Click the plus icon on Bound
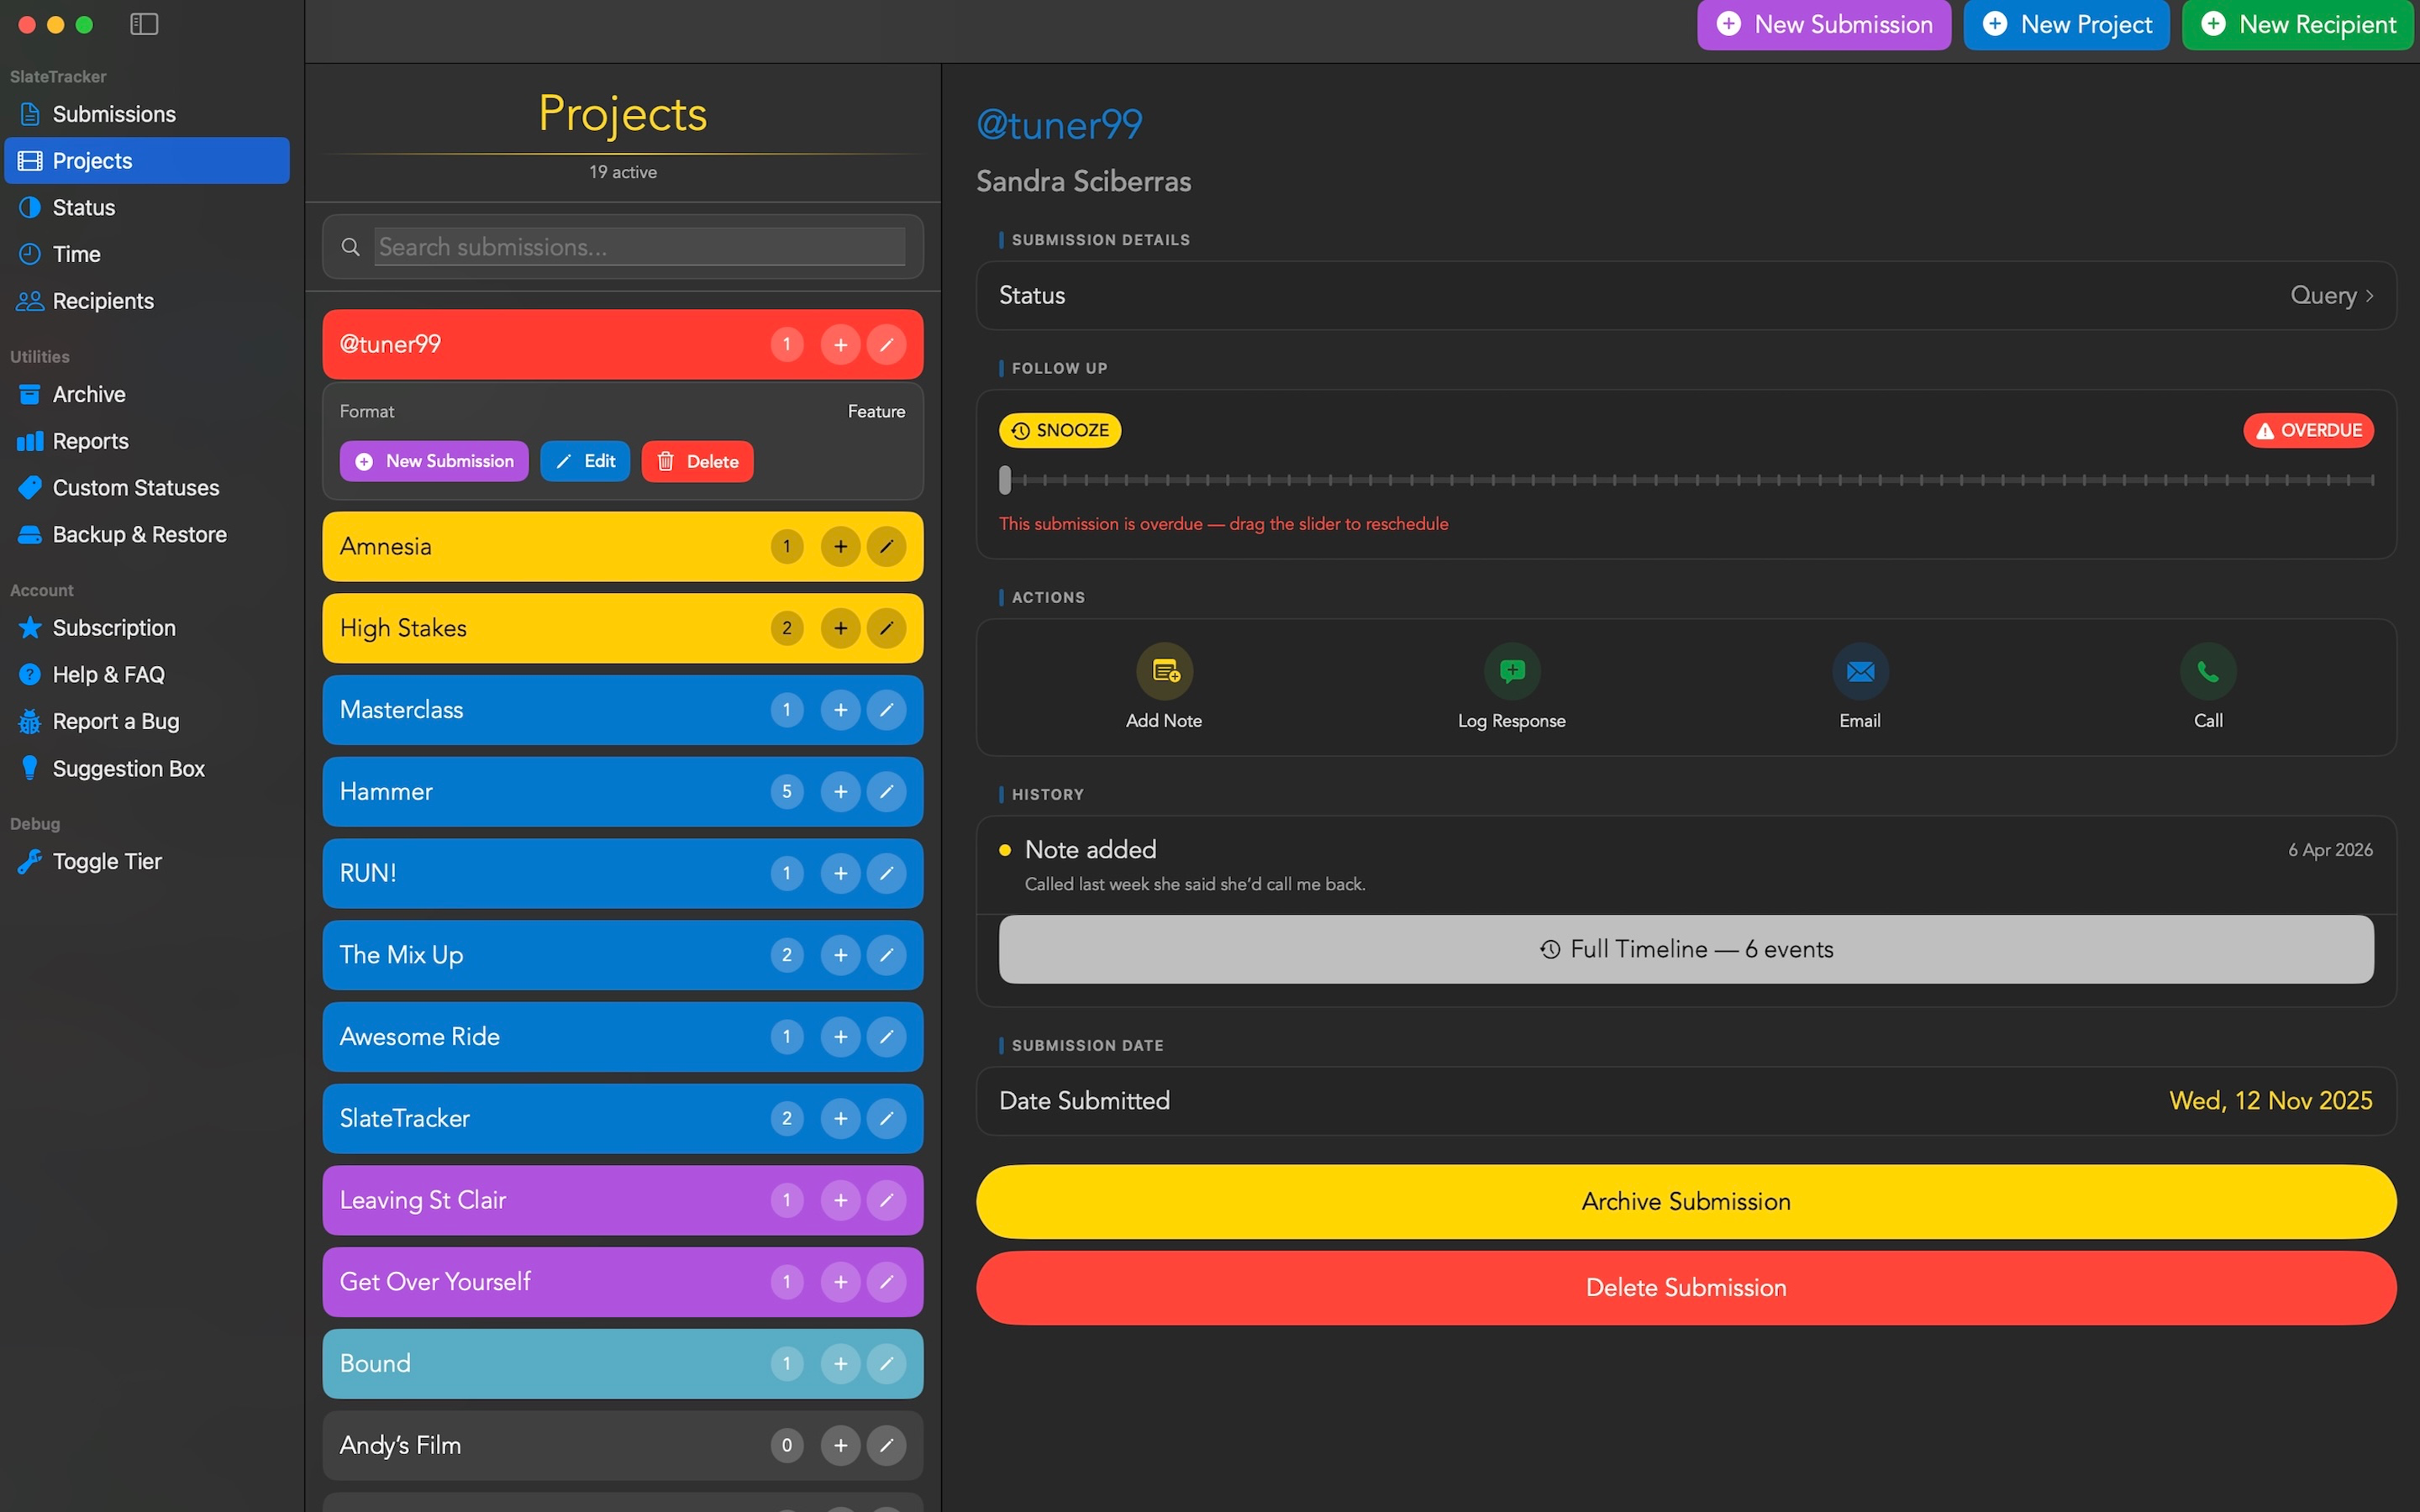Image resolution: width=2420 pixels, height=1512 pixels. [x=840, y=1364]
